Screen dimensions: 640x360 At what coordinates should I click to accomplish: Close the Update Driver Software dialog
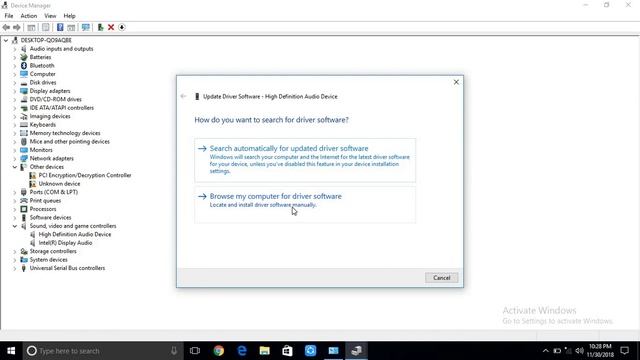456,82
